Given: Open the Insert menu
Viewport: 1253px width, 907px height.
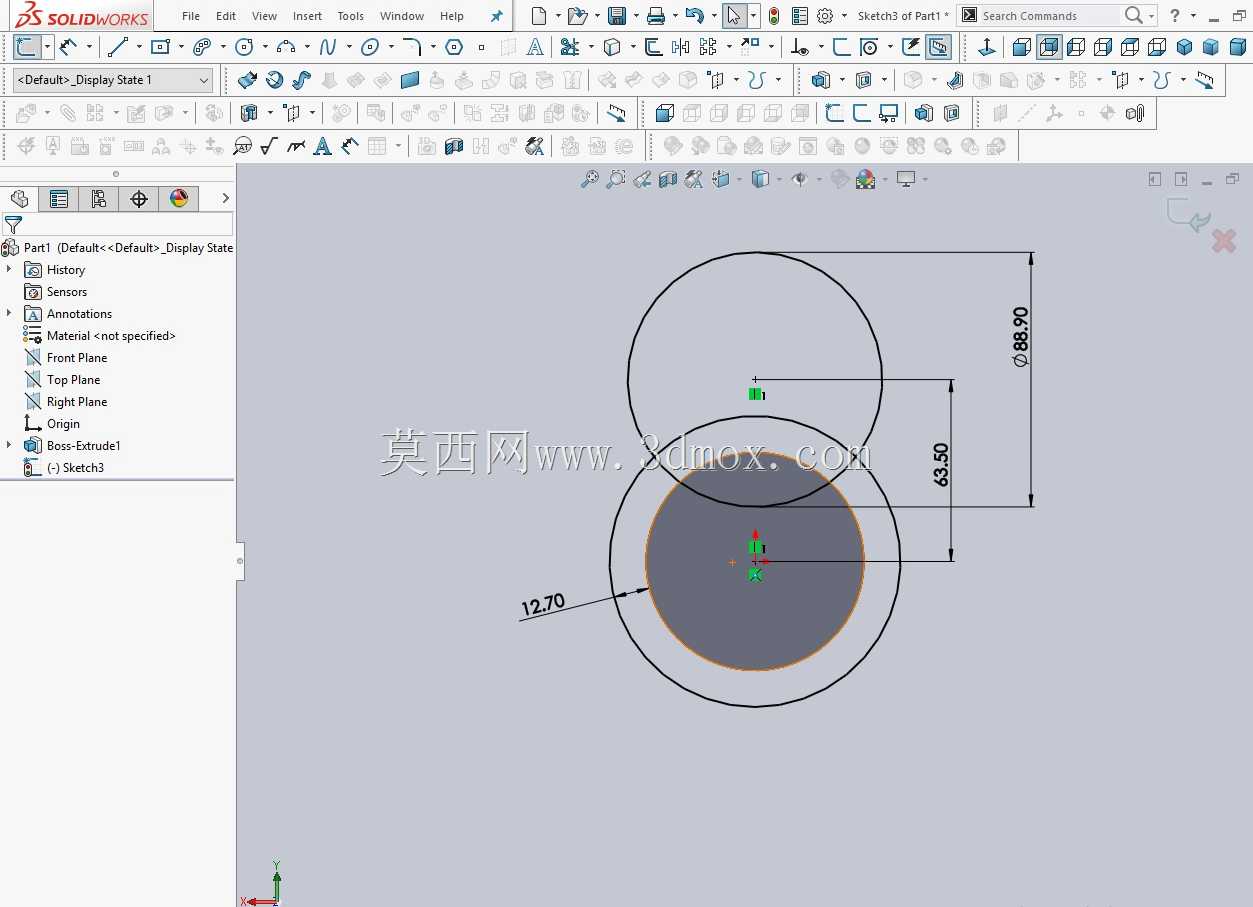Looking at the screenshot, I should [307, 16].
